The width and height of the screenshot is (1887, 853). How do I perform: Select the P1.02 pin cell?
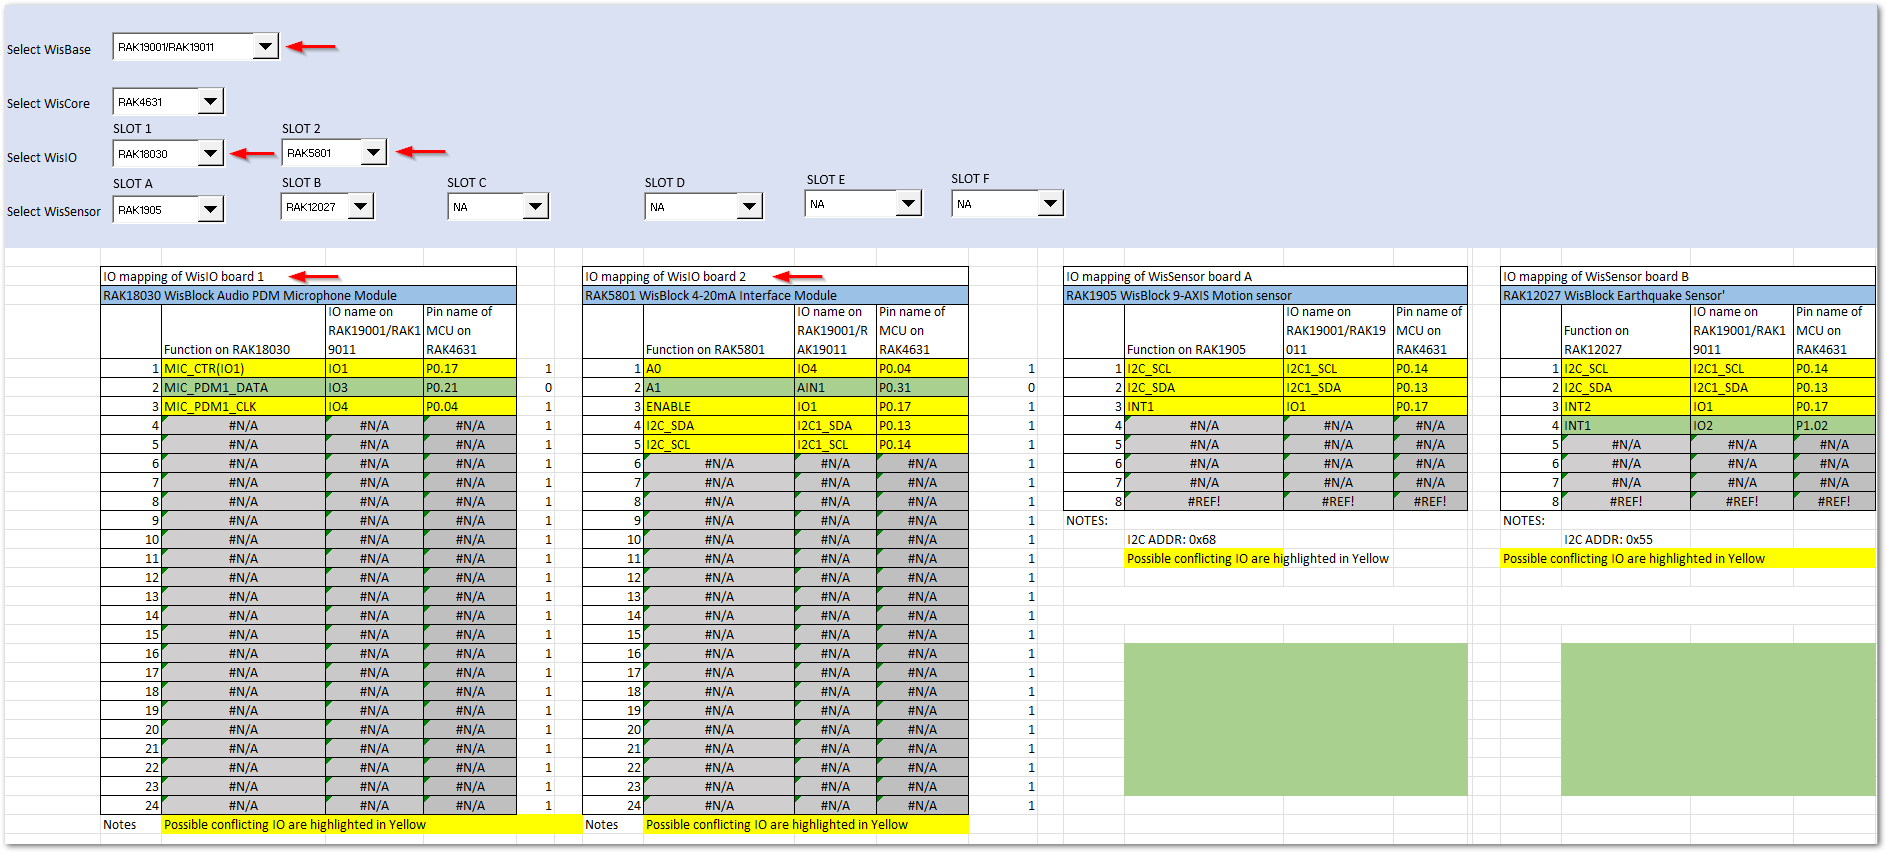pos(1834,425)
